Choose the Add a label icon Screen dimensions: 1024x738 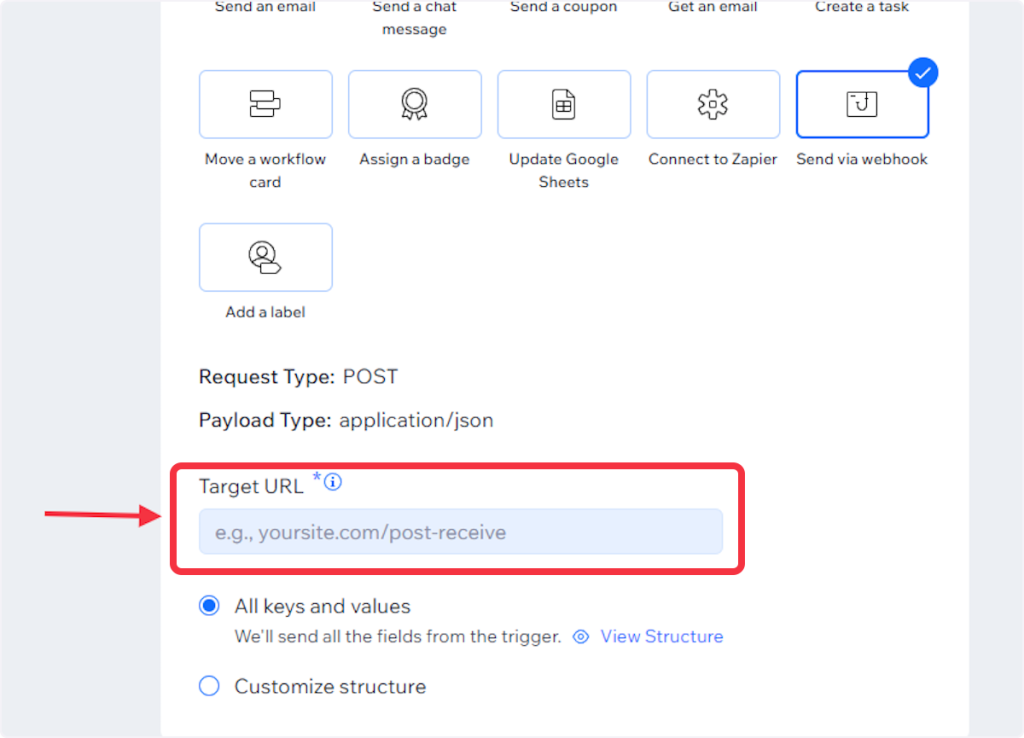tap(265, 257)
